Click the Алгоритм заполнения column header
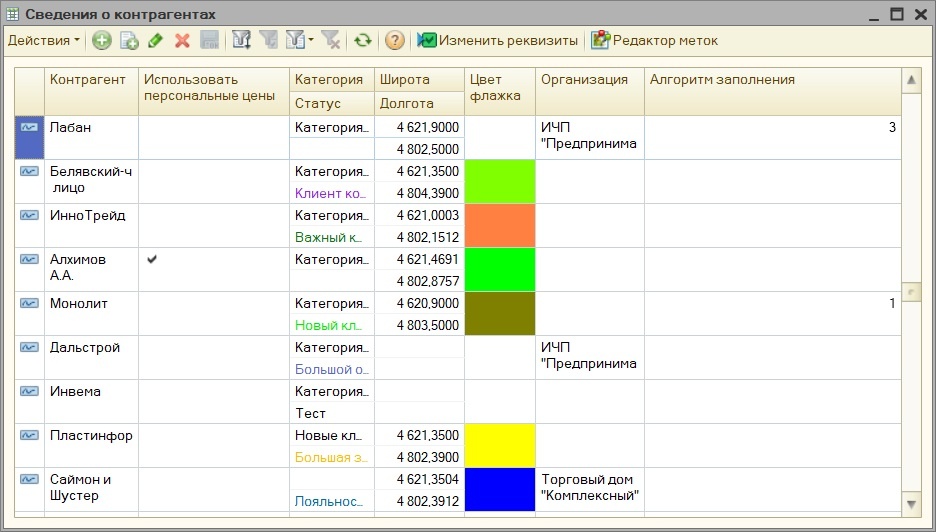The width and height of the screenshot is (936, 532). click(772, 91)
